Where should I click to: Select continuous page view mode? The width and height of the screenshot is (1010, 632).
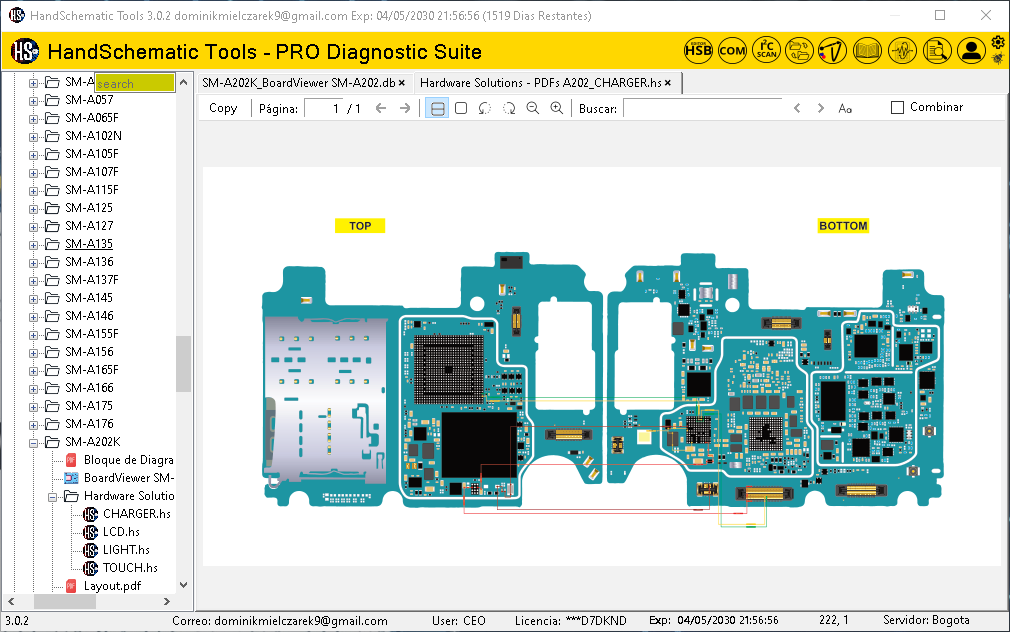coord(437,108)
